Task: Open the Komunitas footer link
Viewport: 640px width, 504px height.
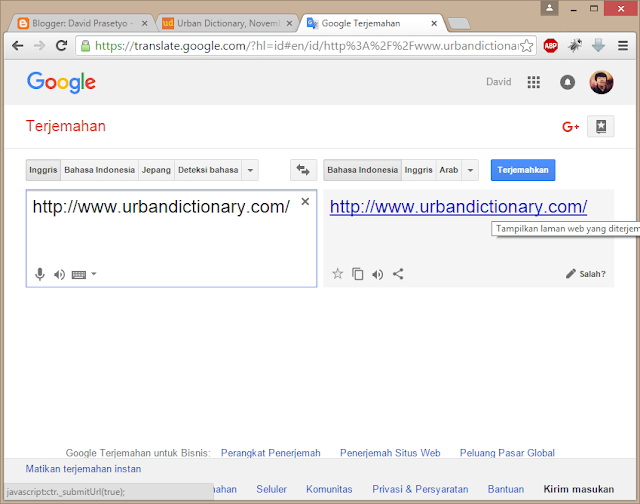Action: coord(329,489)
